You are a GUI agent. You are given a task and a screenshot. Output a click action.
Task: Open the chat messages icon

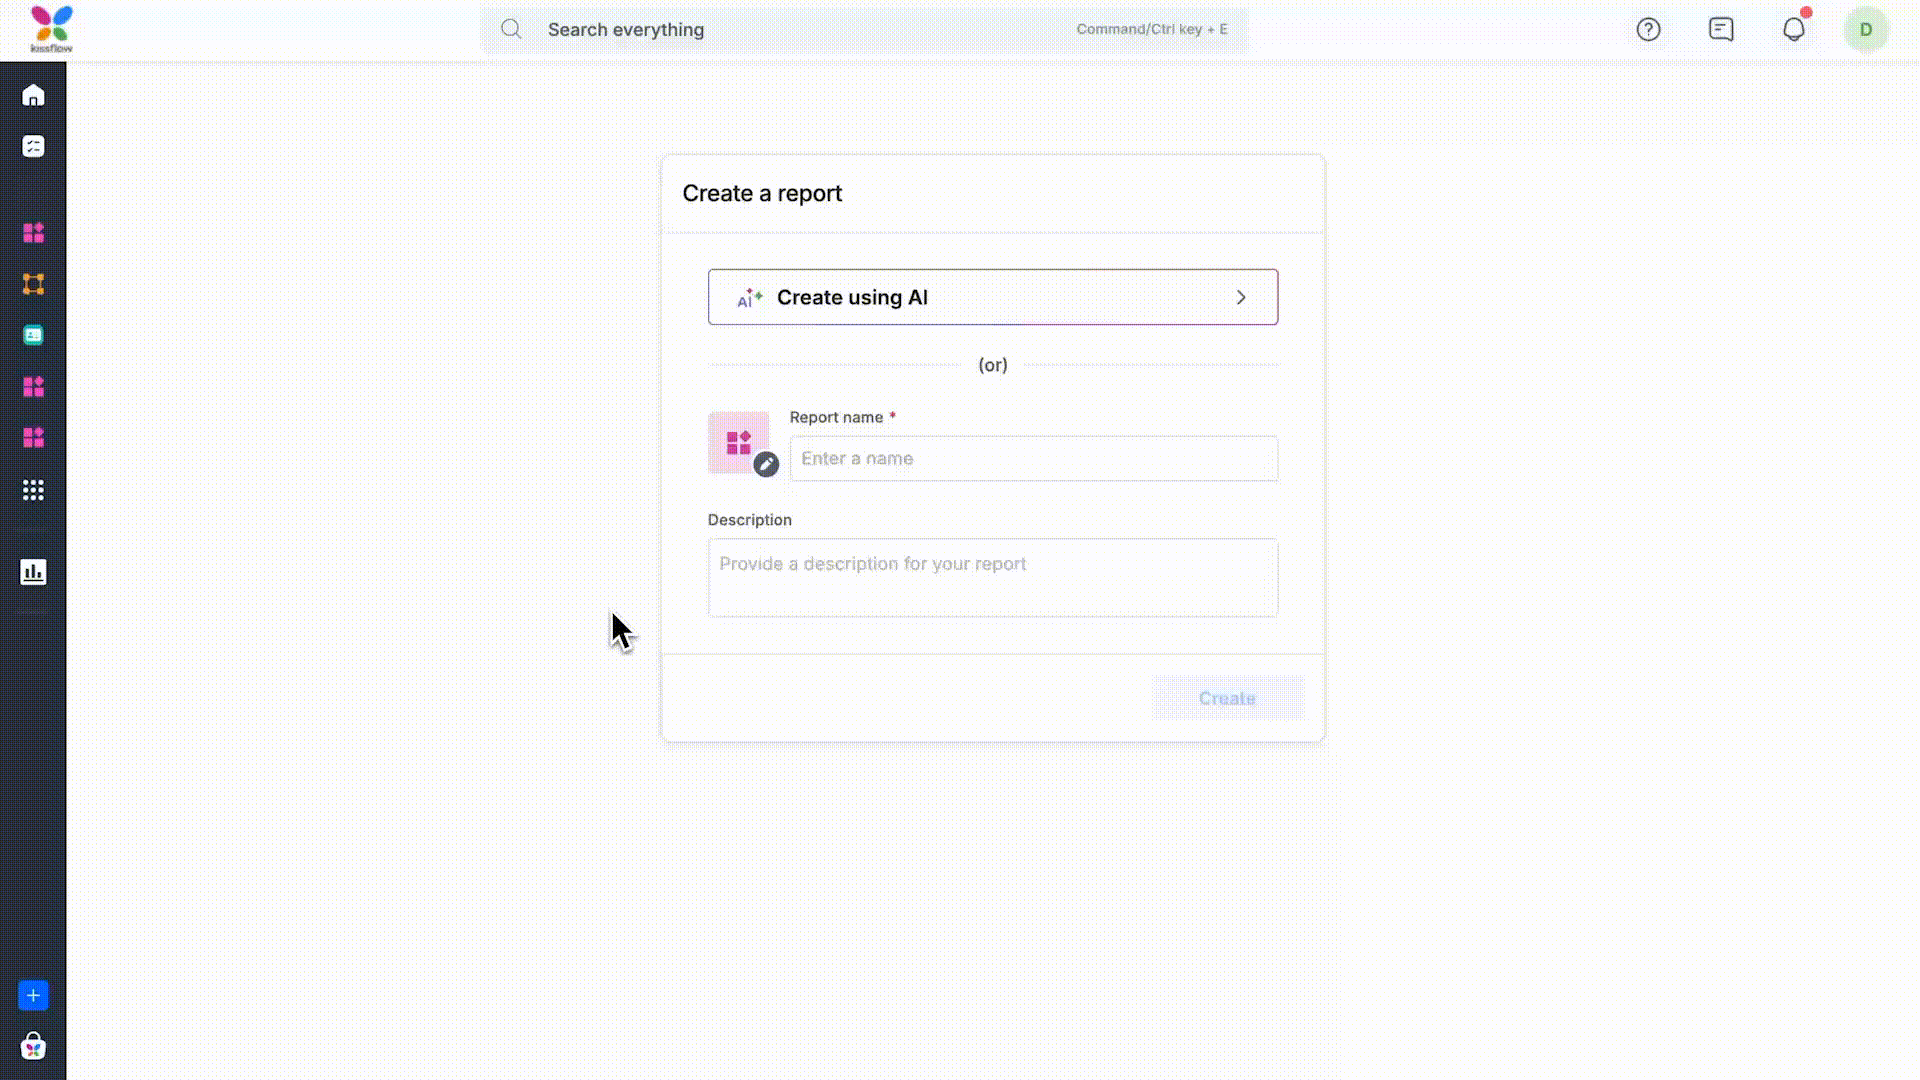pyautogui.click(x=1721, y=30)
